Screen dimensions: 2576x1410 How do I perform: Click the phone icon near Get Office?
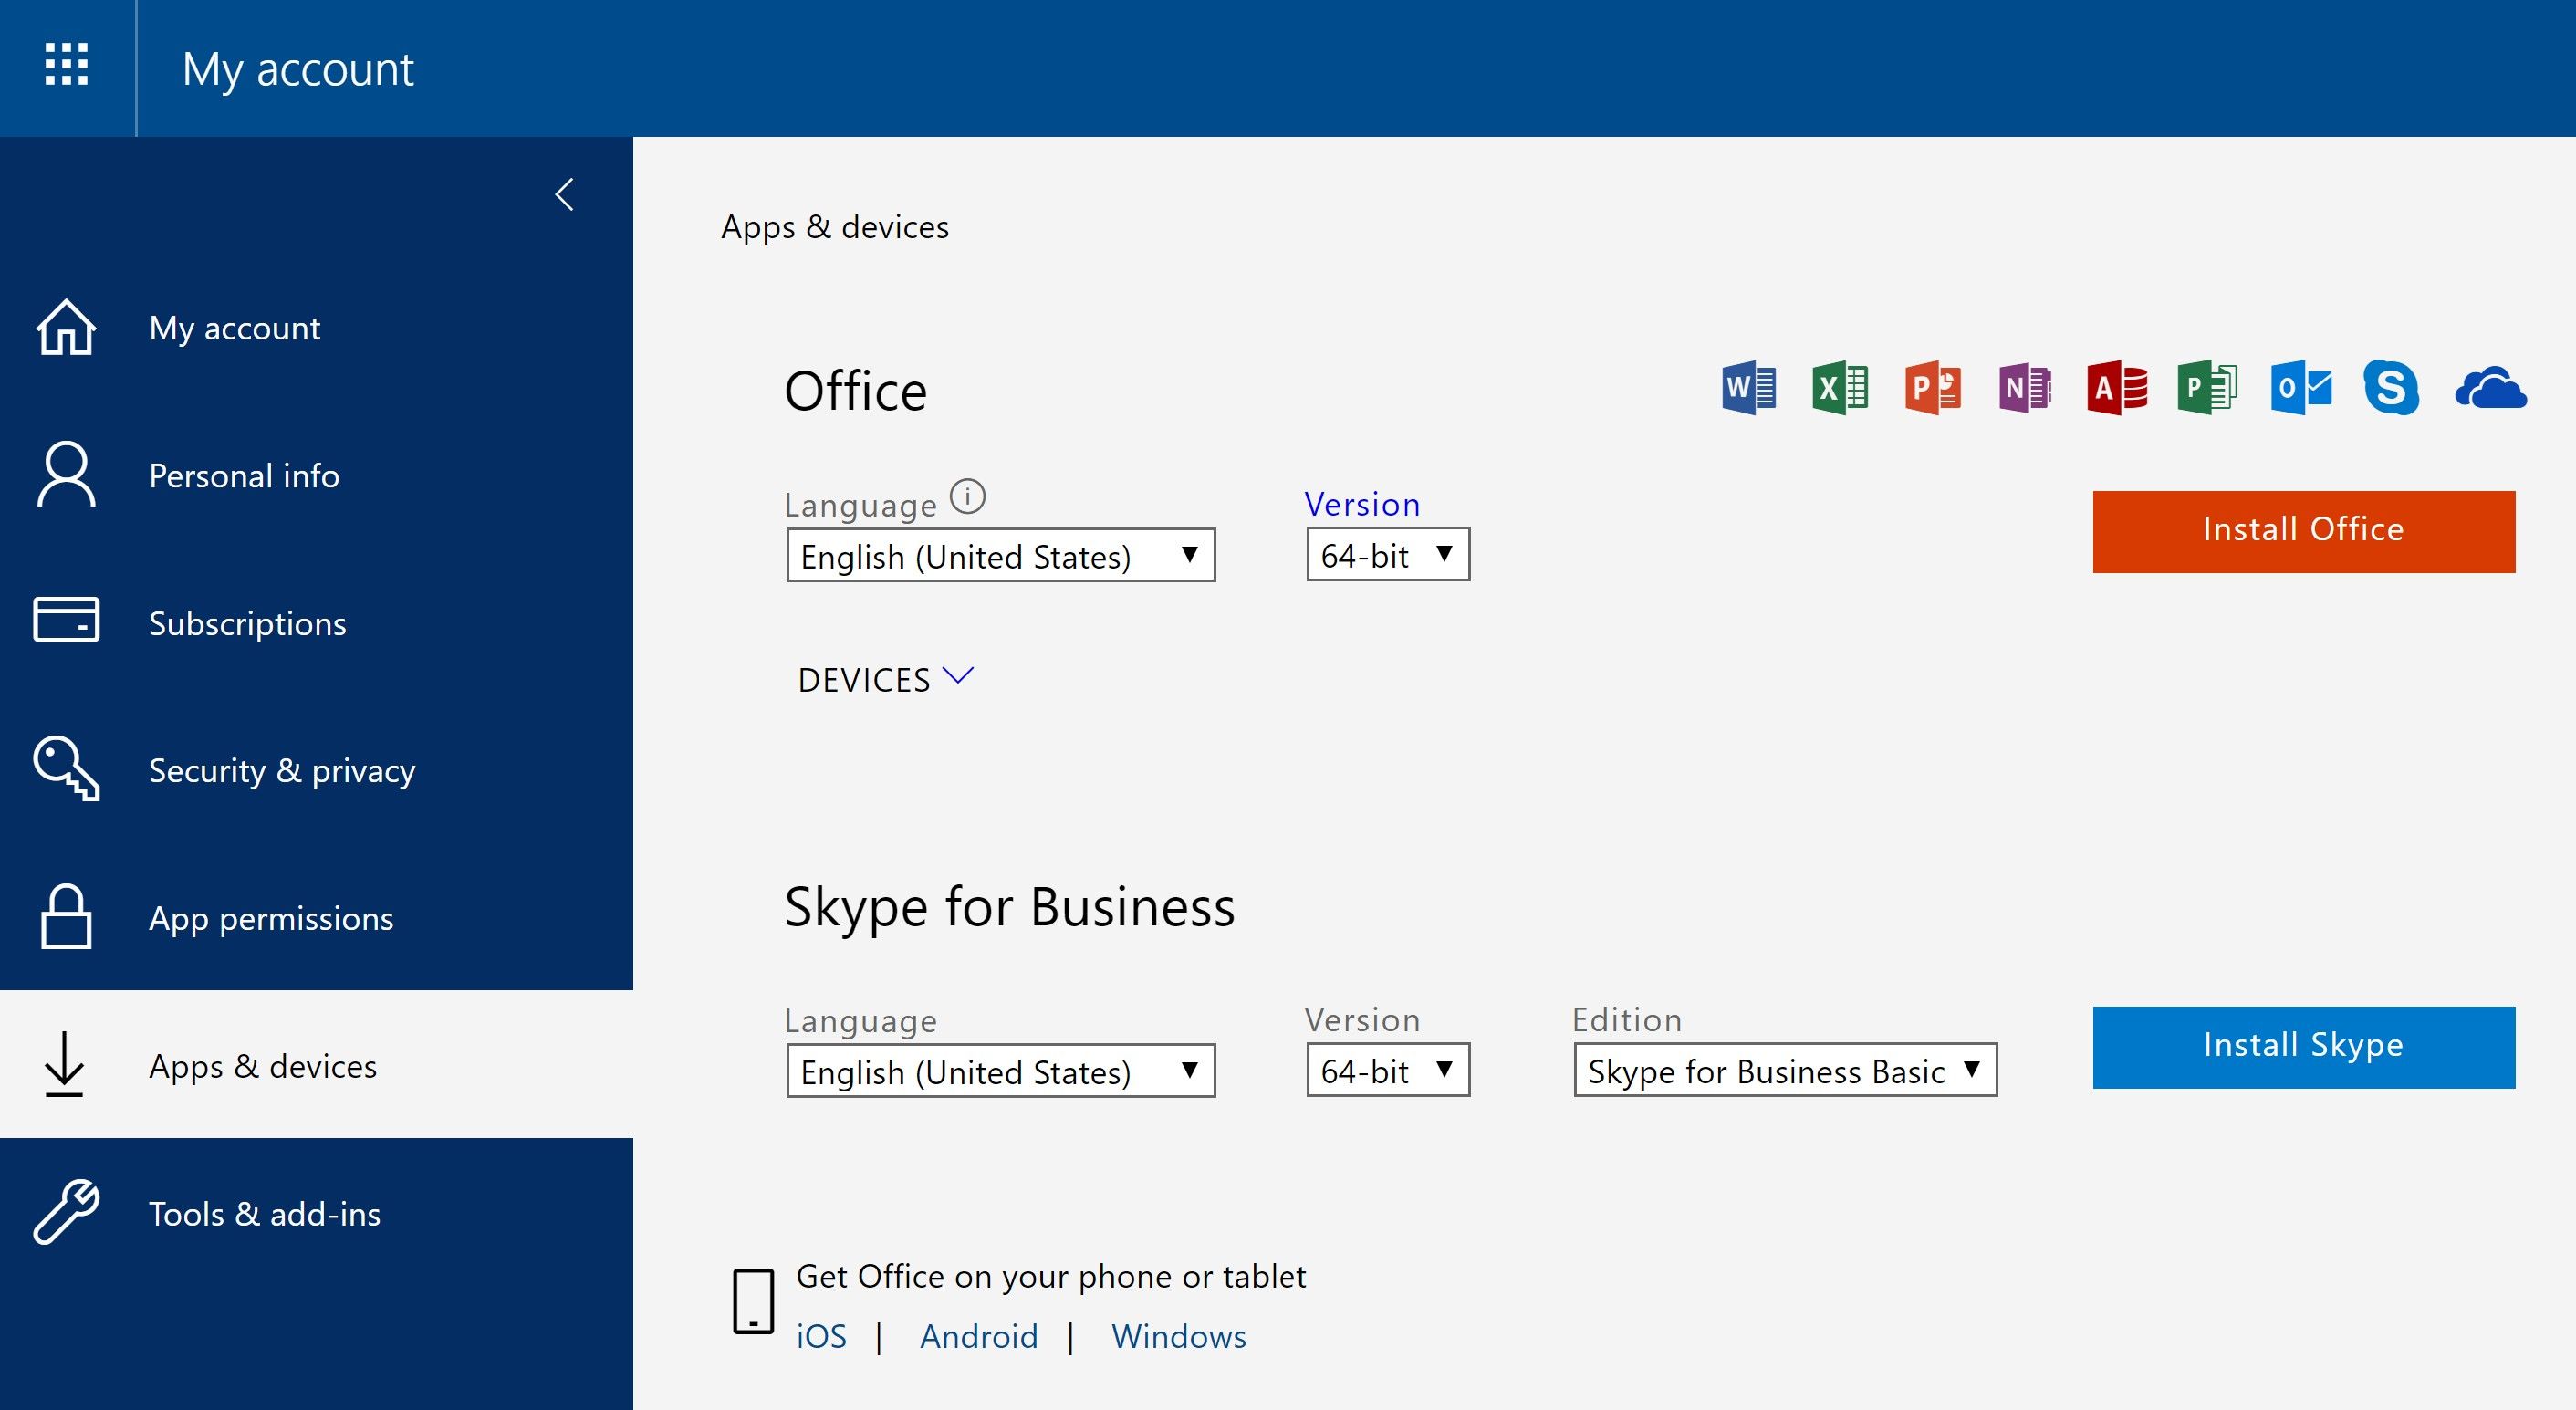753,1301
